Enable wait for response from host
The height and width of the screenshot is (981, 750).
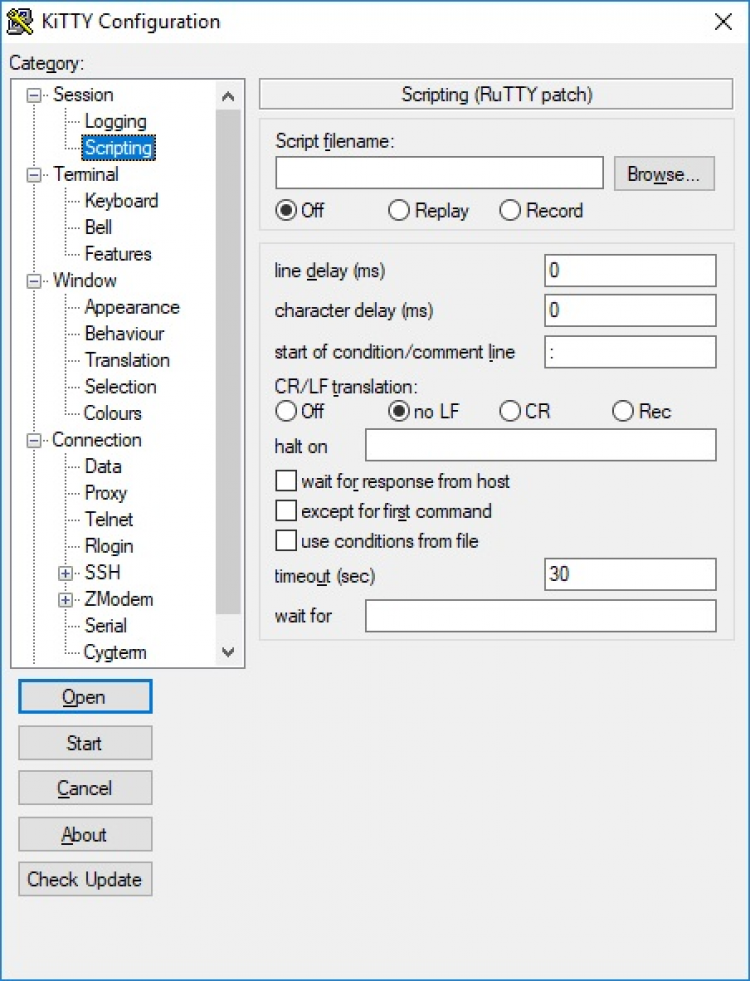[x=286, y=482]
